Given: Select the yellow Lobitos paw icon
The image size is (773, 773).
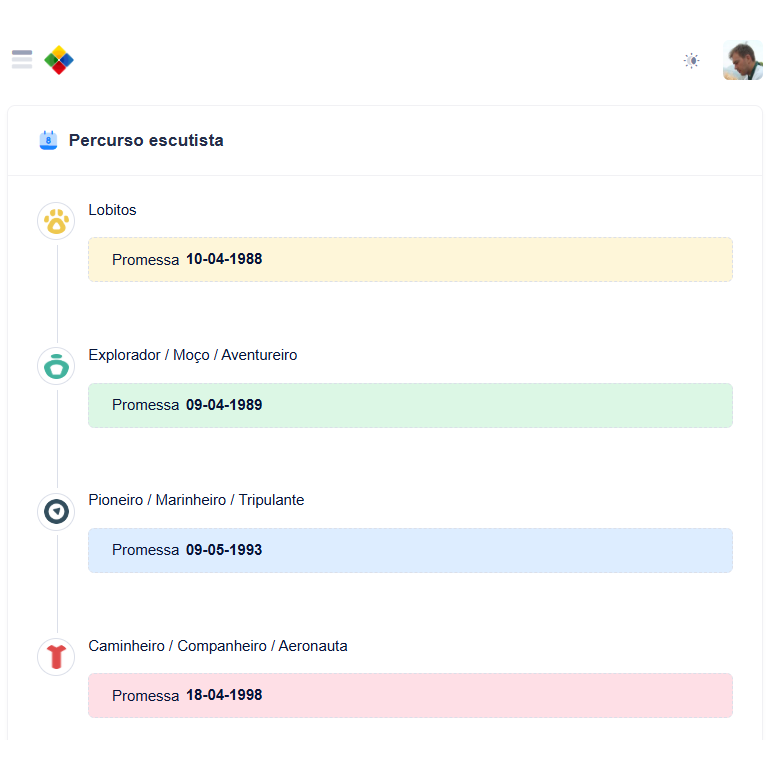Looking at the screenshot, I should click(56, 221).
